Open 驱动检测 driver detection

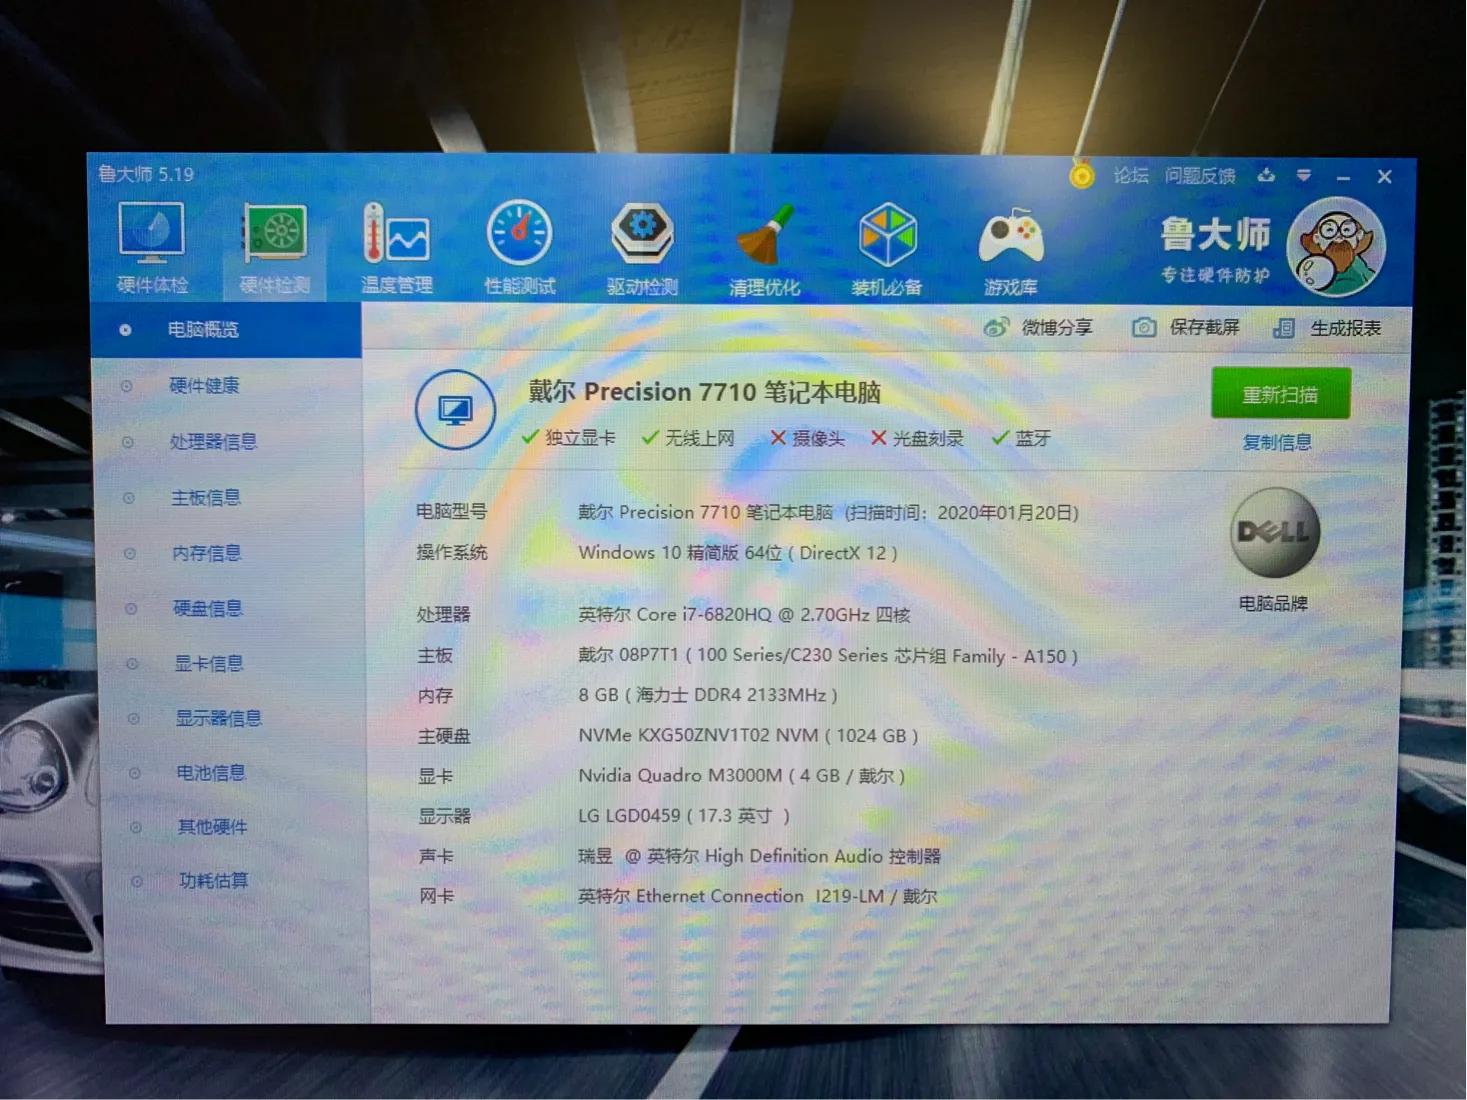pyautogui.click(x=642, y=250)
